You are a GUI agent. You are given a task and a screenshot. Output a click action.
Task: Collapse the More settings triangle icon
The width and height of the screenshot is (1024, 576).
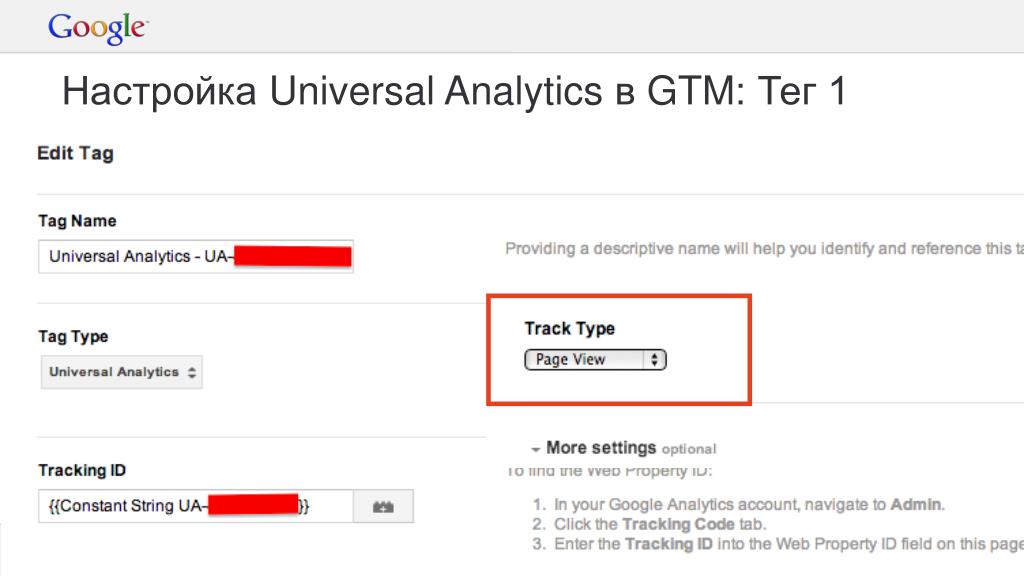(535, 449)
